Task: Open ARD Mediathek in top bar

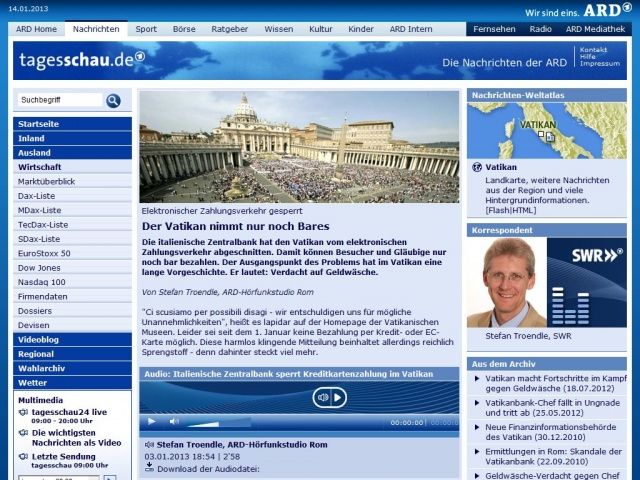Action: [x=595, y=29]
